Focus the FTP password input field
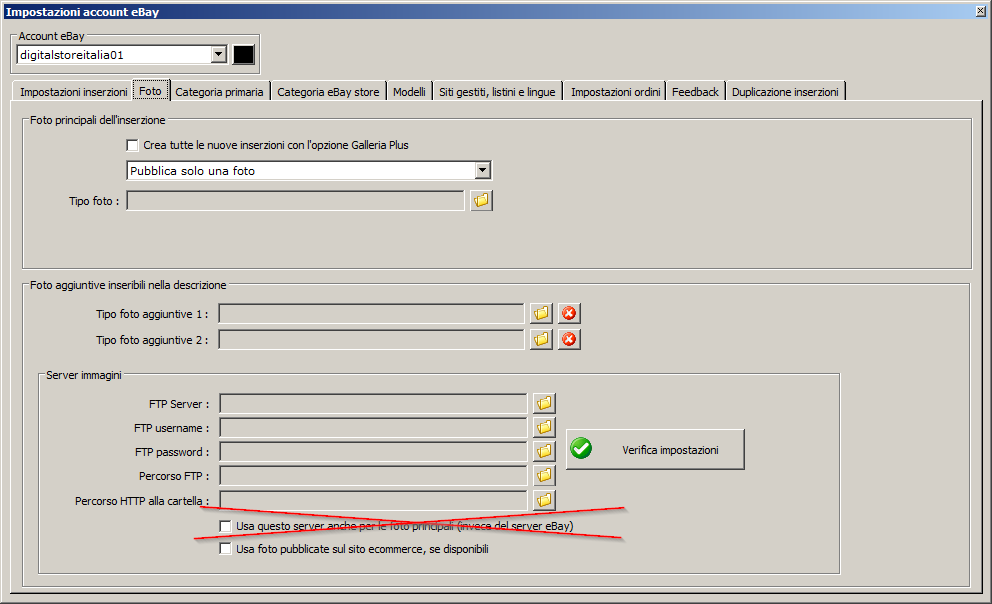 tap(373, 452)
